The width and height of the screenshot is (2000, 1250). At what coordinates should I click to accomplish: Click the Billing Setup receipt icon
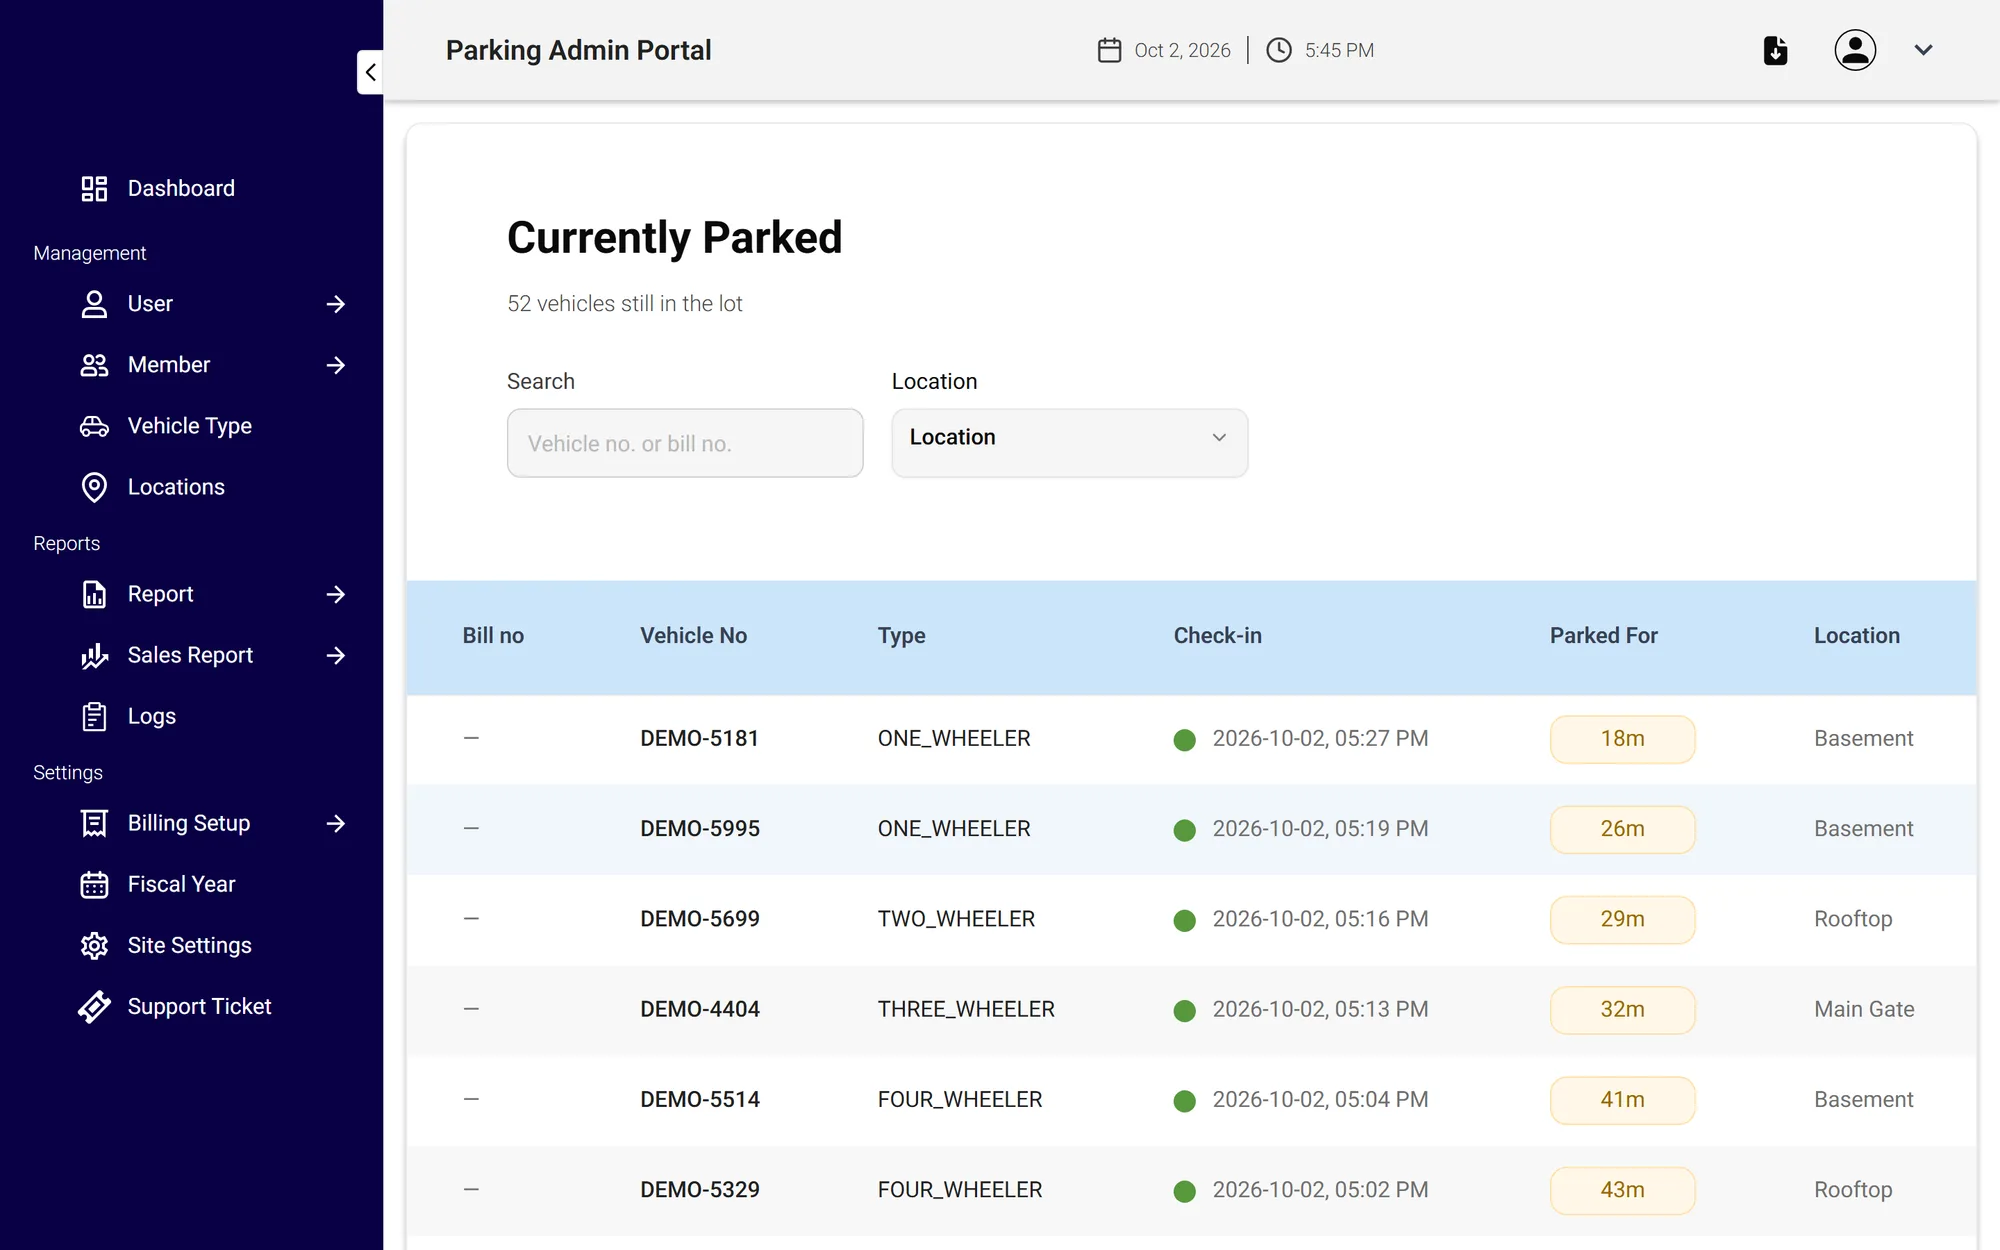(x=94, y=823)
